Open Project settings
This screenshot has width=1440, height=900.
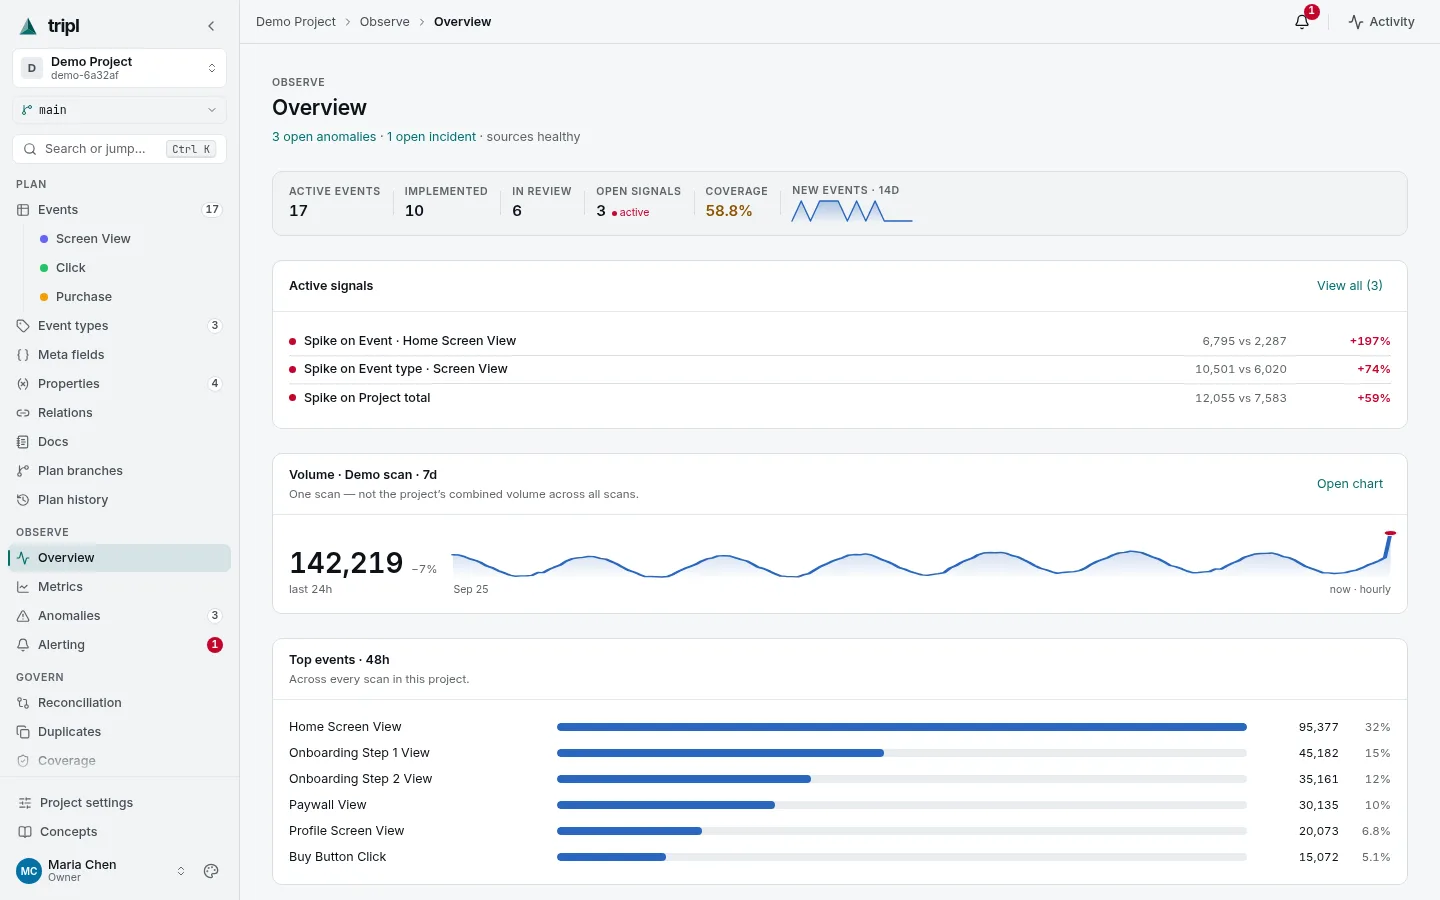point(119,803)
